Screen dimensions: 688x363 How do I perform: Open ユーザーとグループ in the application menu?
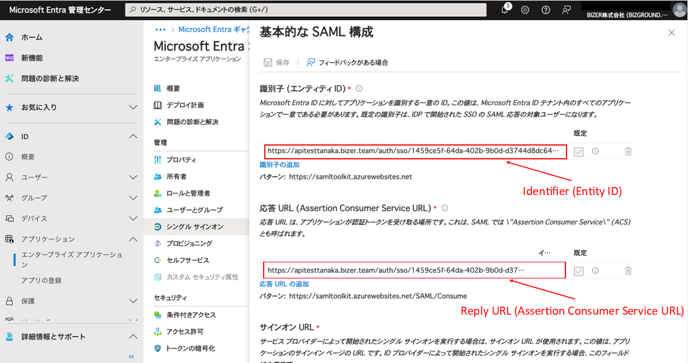coord(194,210)
